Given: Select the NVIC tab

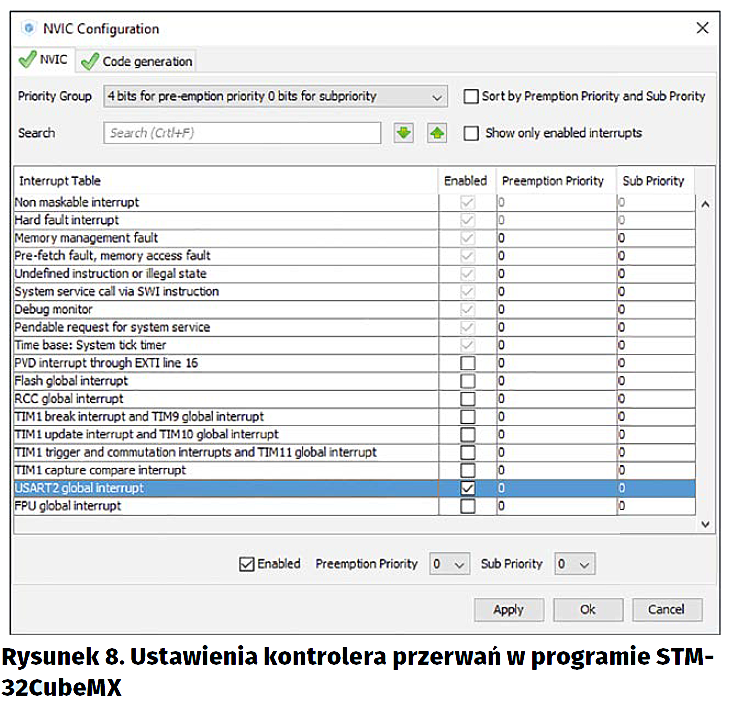Looking at the screenshot, I should [x=44, y=60].
